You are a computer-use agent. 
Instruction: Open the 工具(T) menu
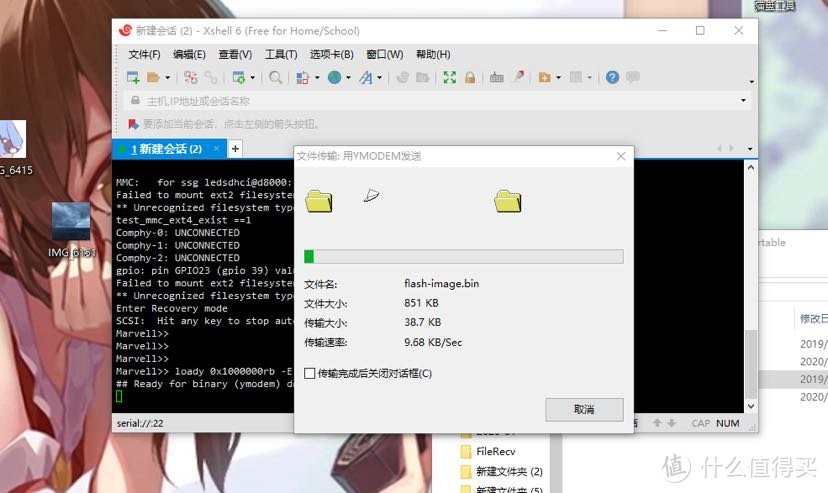(x=281, y=54)
